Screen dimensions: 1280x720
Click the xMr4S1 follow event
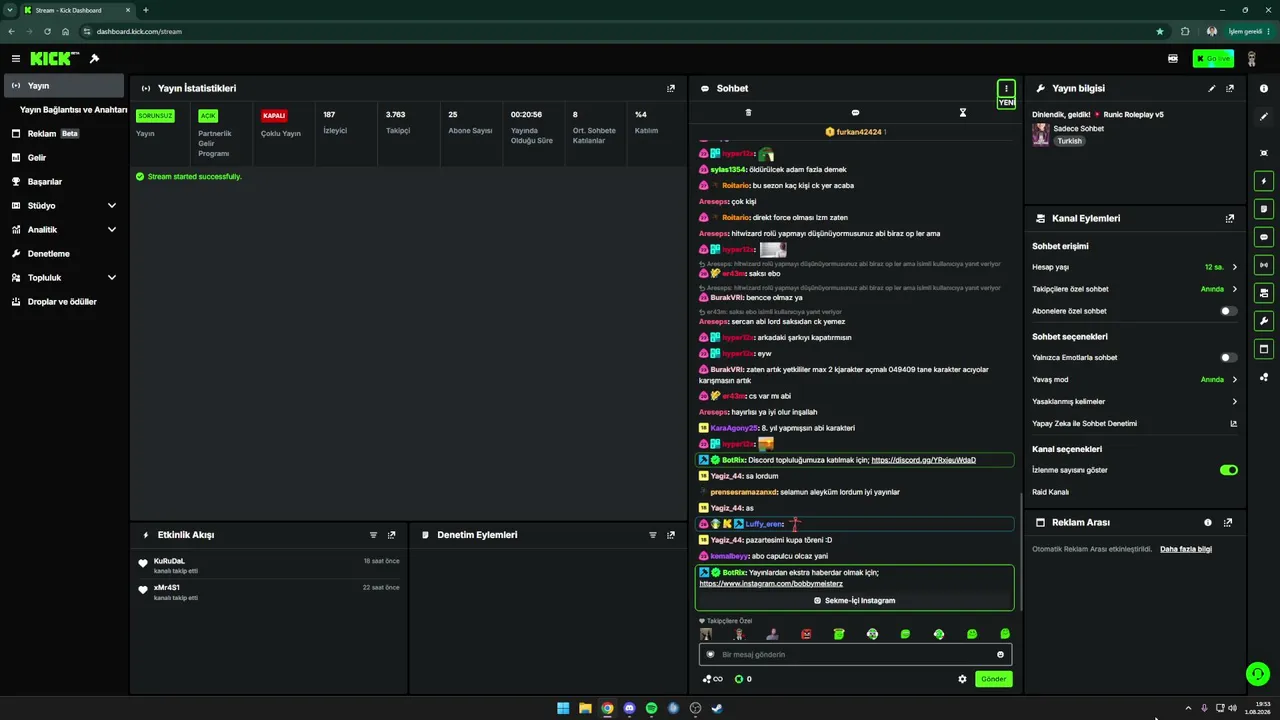point(269,592)
